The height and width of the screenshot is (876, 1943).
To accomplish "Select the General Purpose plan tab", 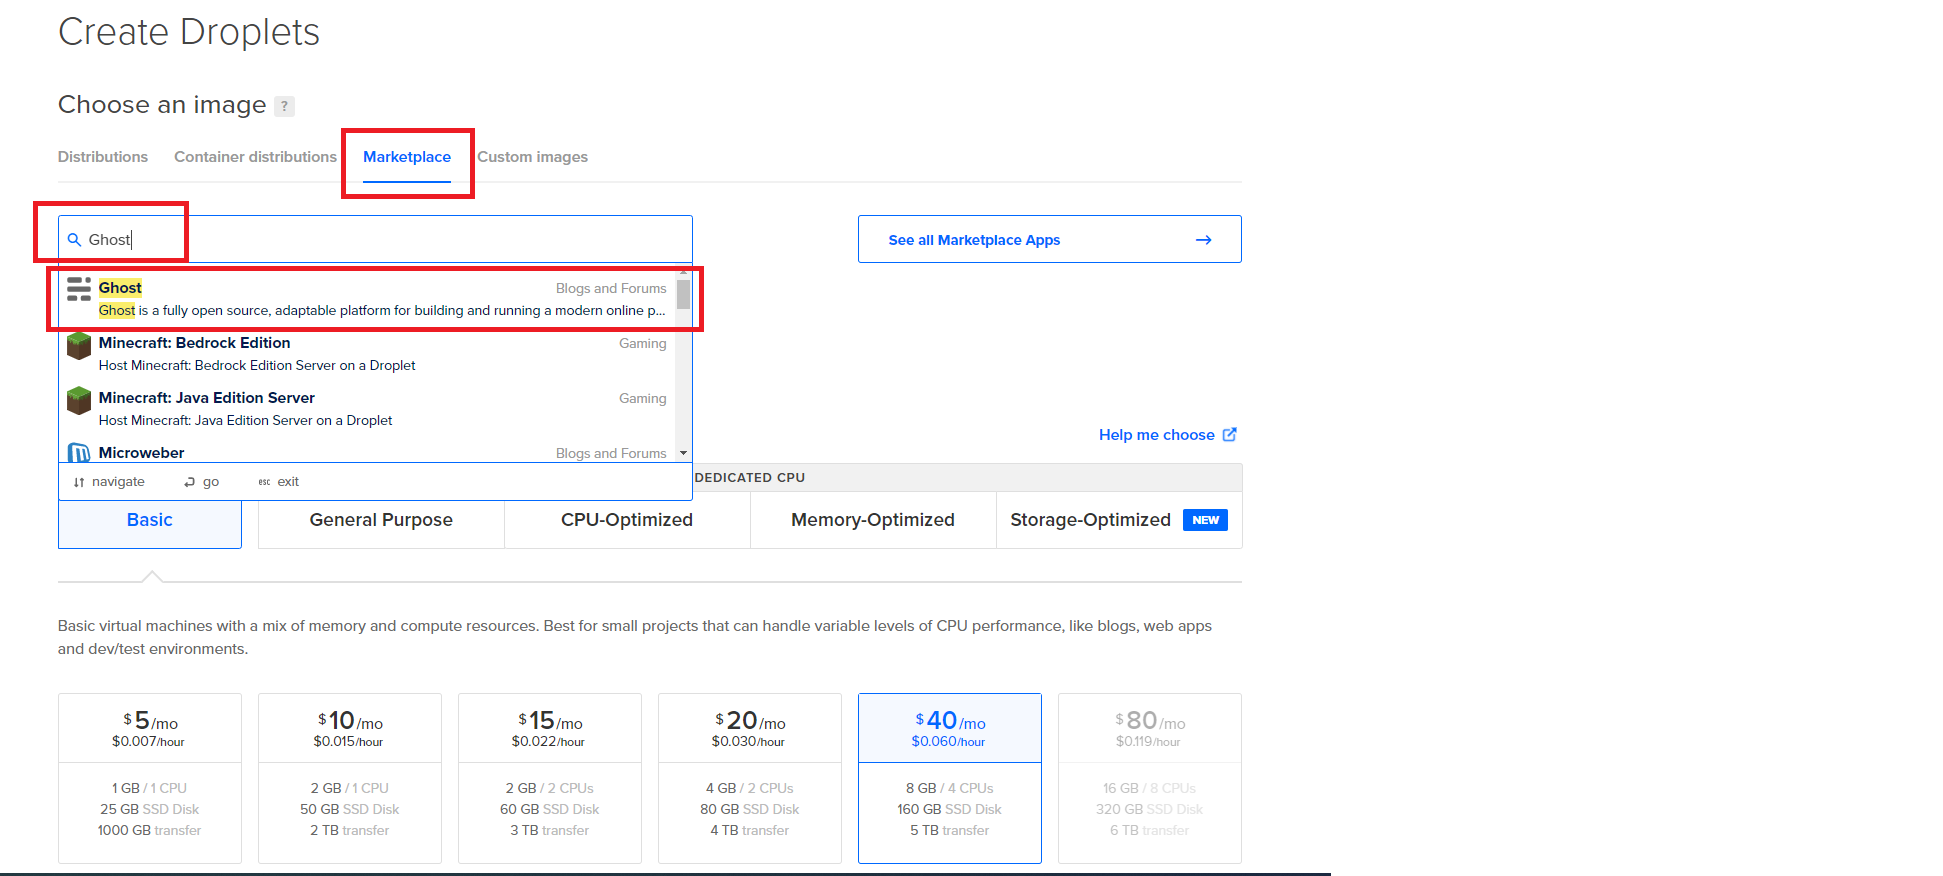I will point(381,520).
